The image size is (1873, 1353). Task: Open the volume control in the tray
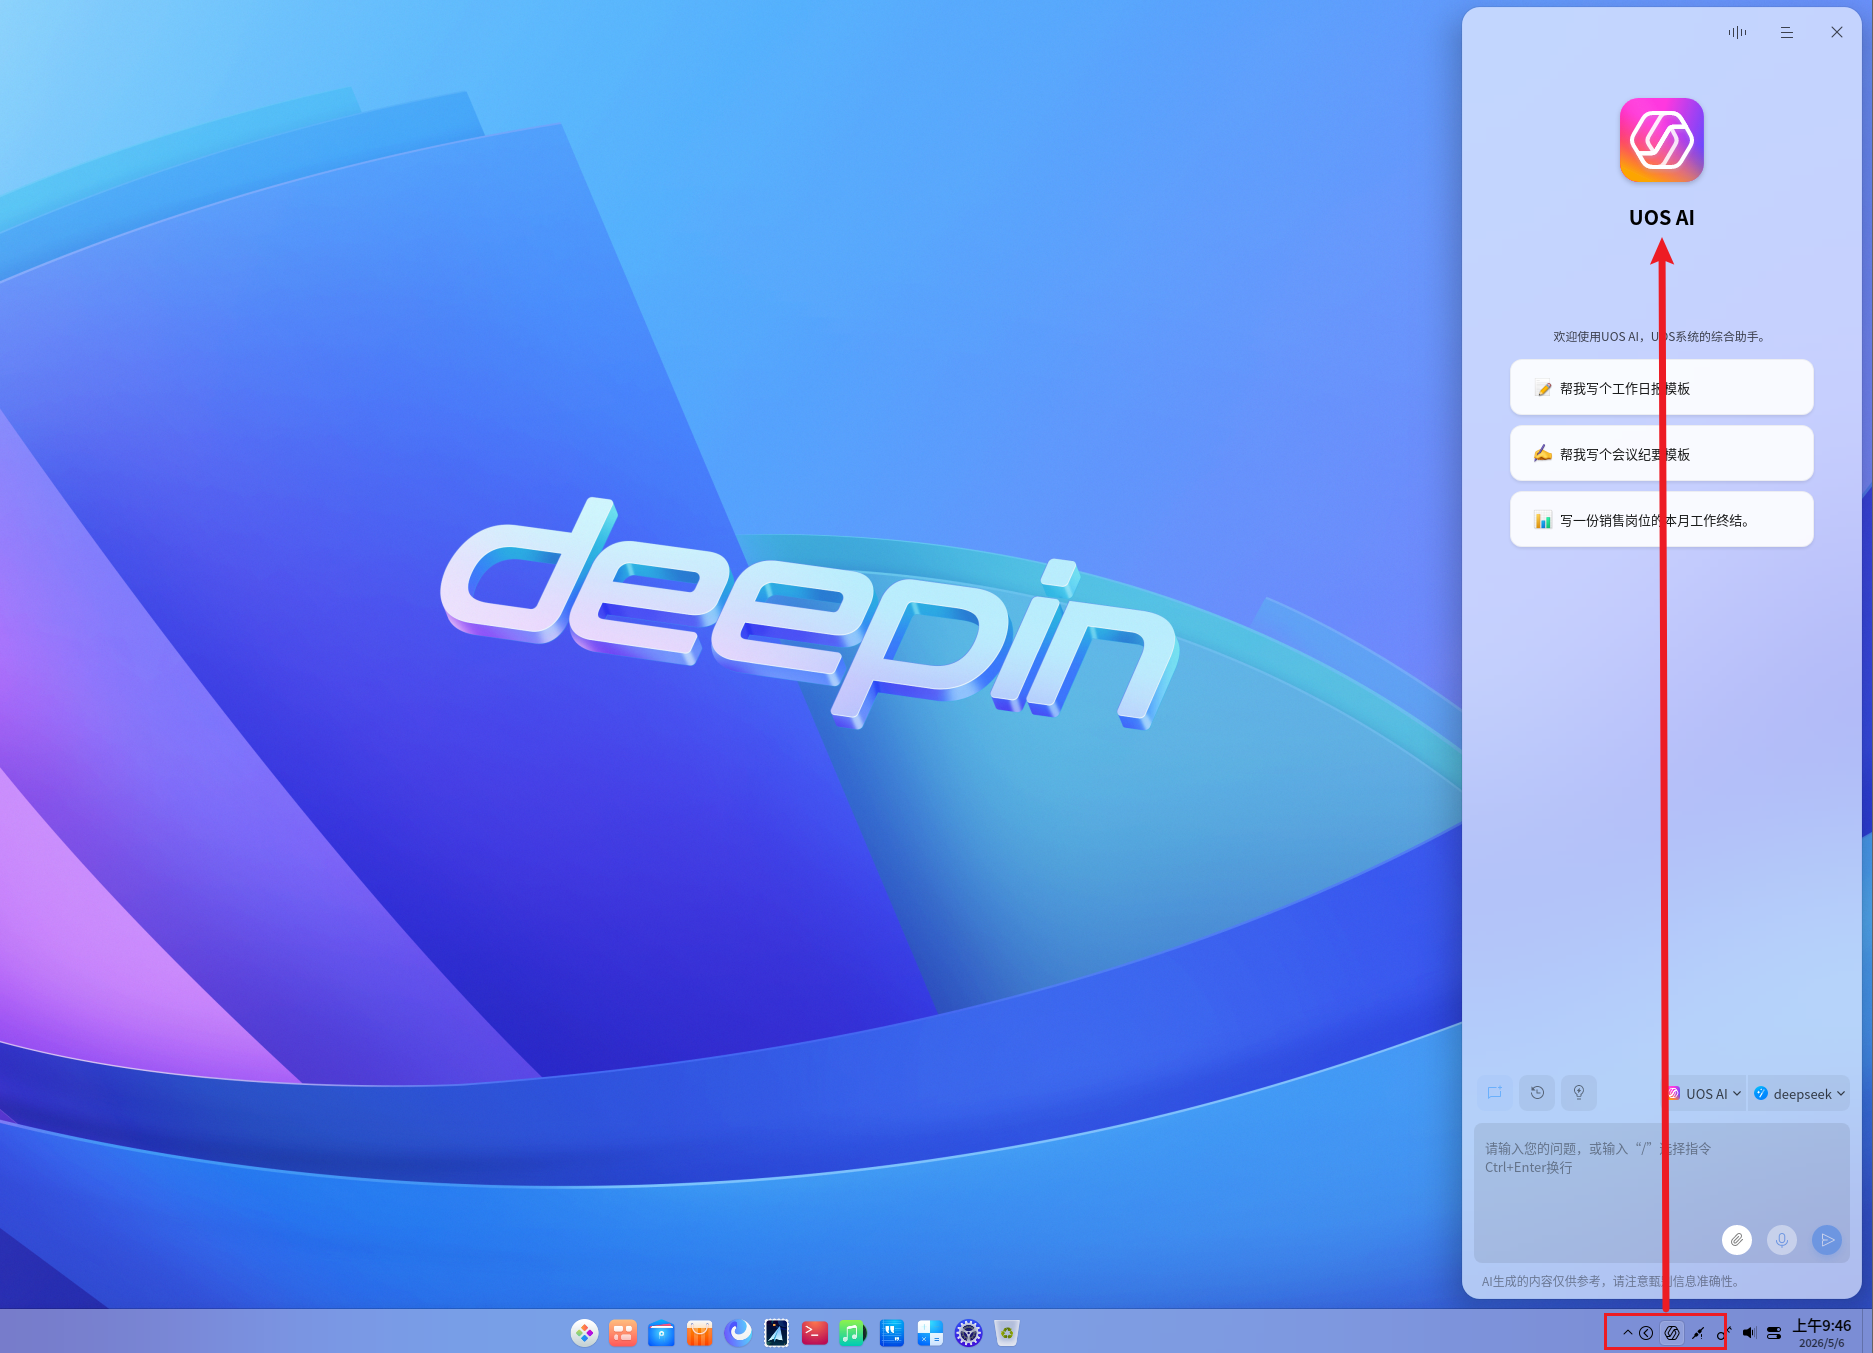[x=1749, y=1333]
